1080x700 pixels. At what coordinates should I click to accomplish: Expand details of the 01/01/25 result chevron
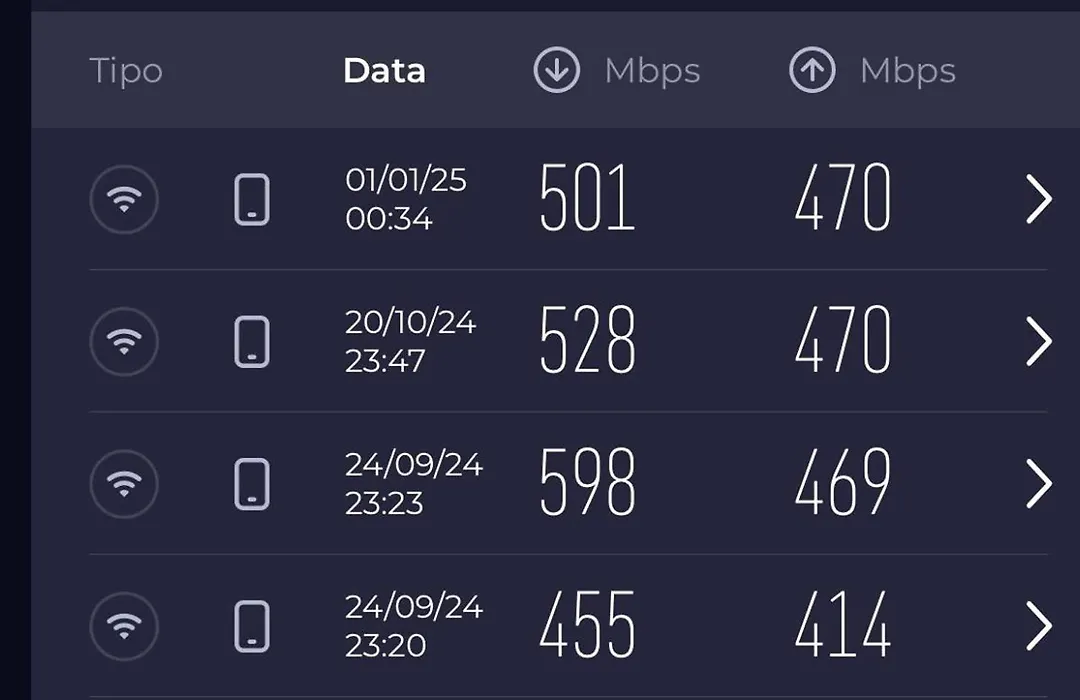1039,199
